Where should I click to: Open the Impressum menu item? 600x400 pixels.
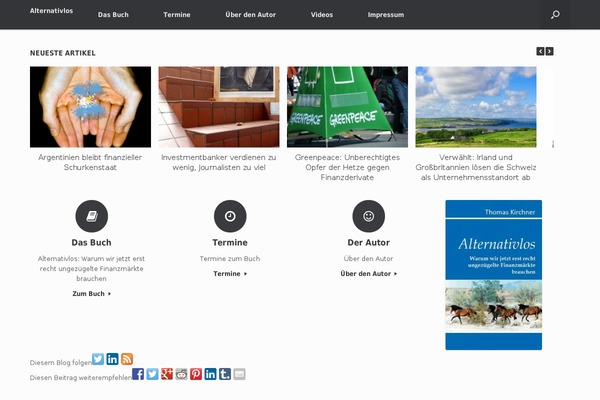point(386,15)
